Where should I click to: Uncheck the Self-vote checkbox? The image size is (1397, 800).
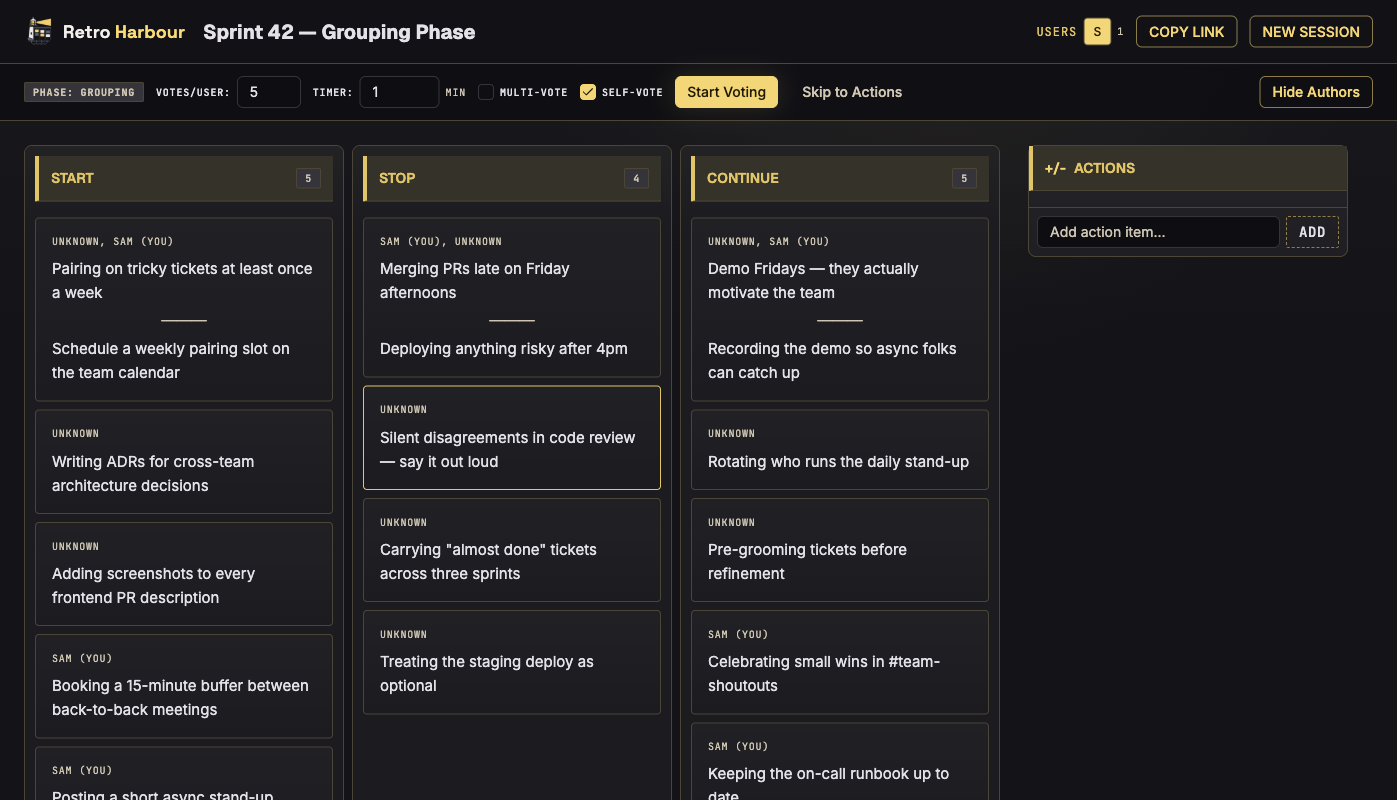[588, 92]
